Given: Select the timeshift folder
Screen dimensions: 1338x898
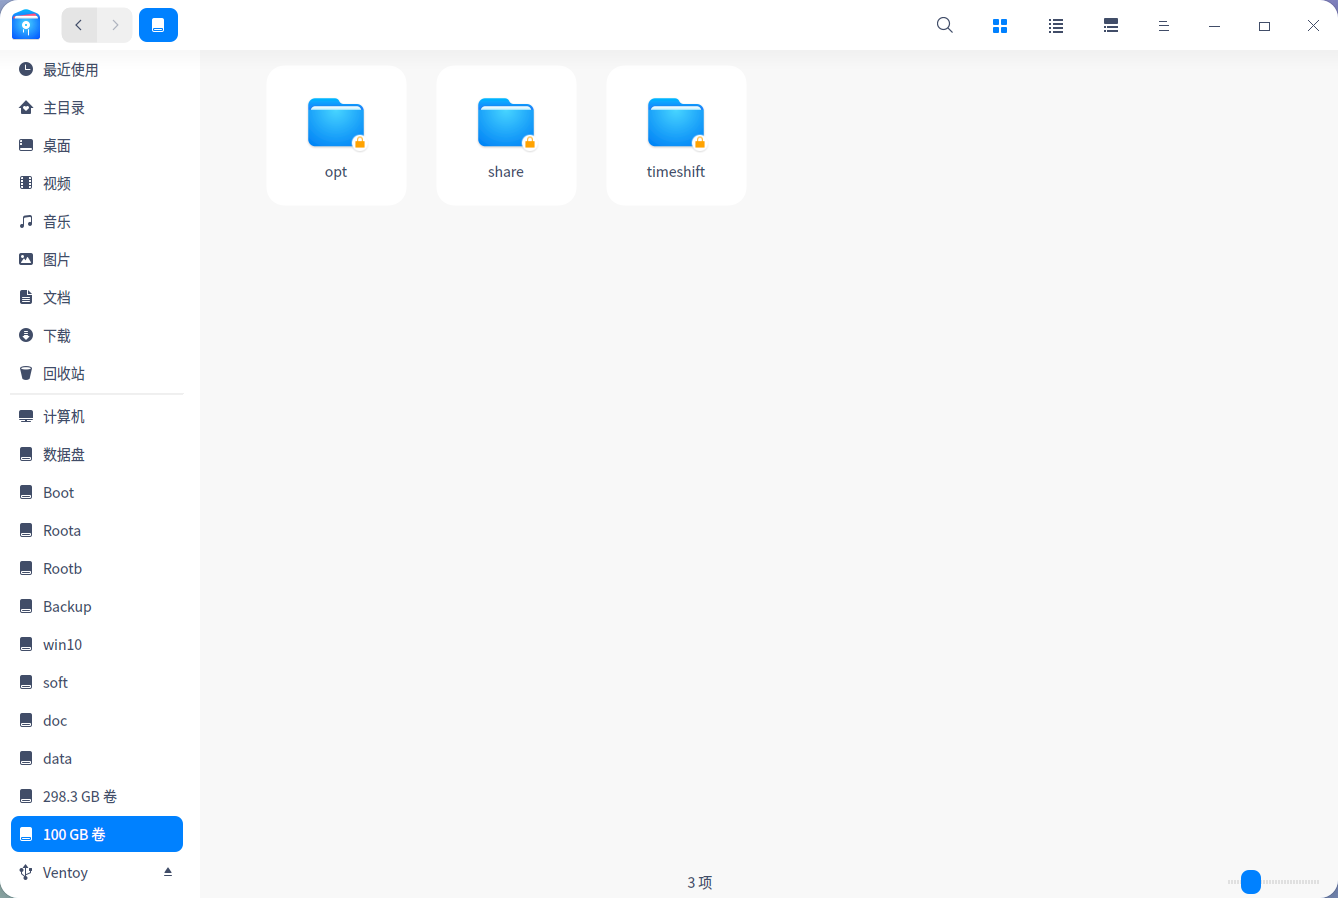Looking at the screenshot, I should pyautogui.click(x=676, y=136).
